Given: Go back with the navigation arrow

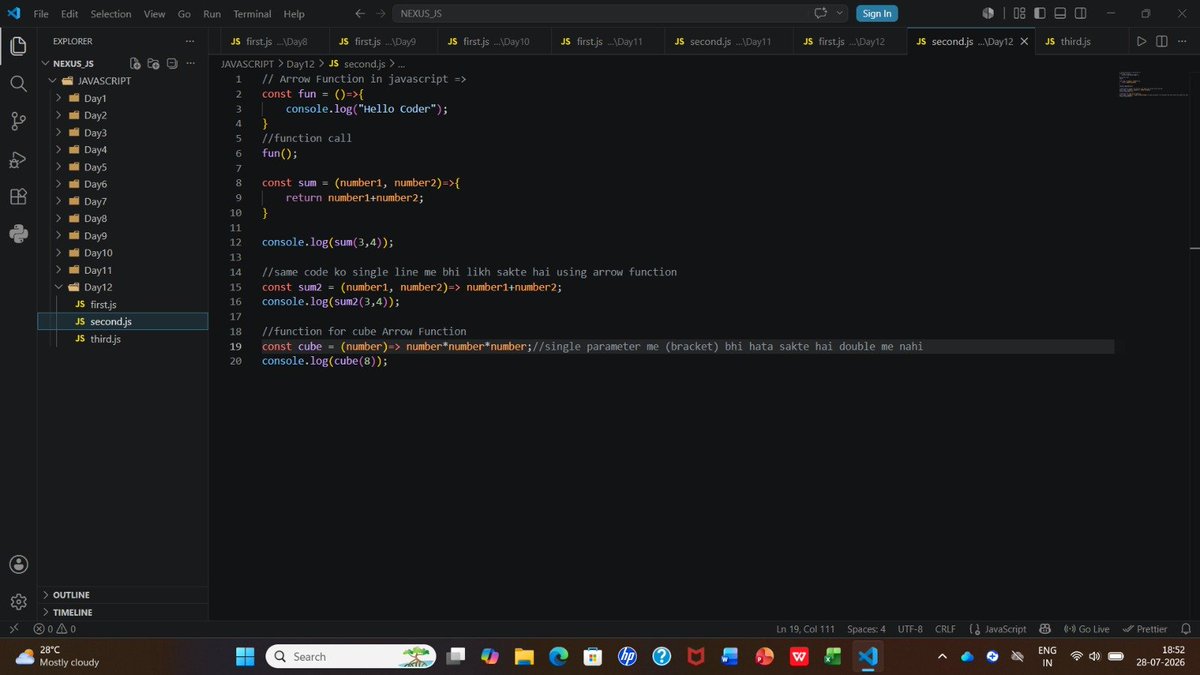Looking at the screenshot, I should (361, 13).
